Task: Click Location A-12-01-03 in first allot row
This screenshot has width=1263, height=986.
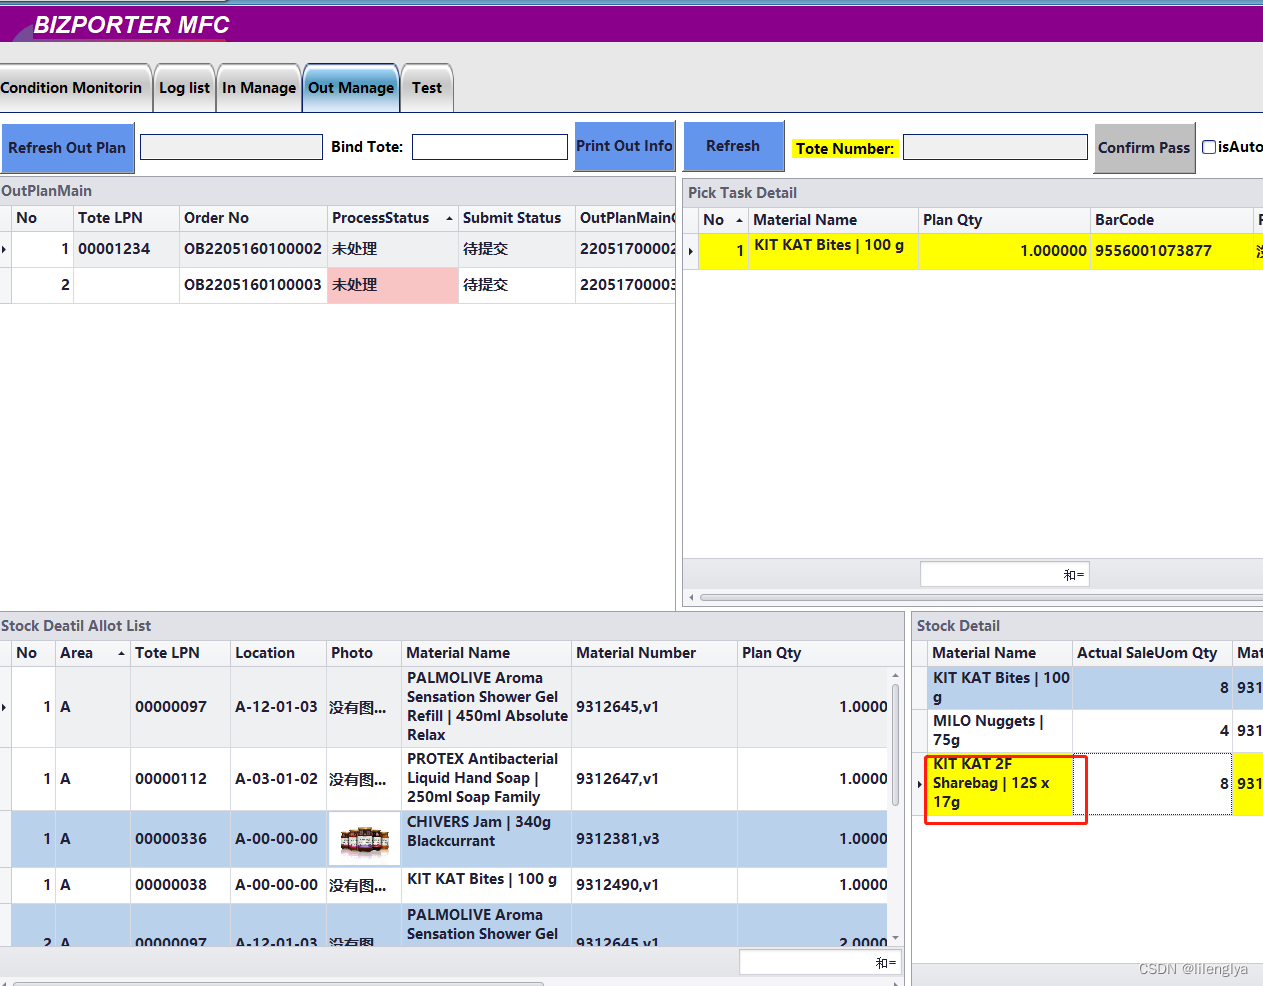Action: 278,707
